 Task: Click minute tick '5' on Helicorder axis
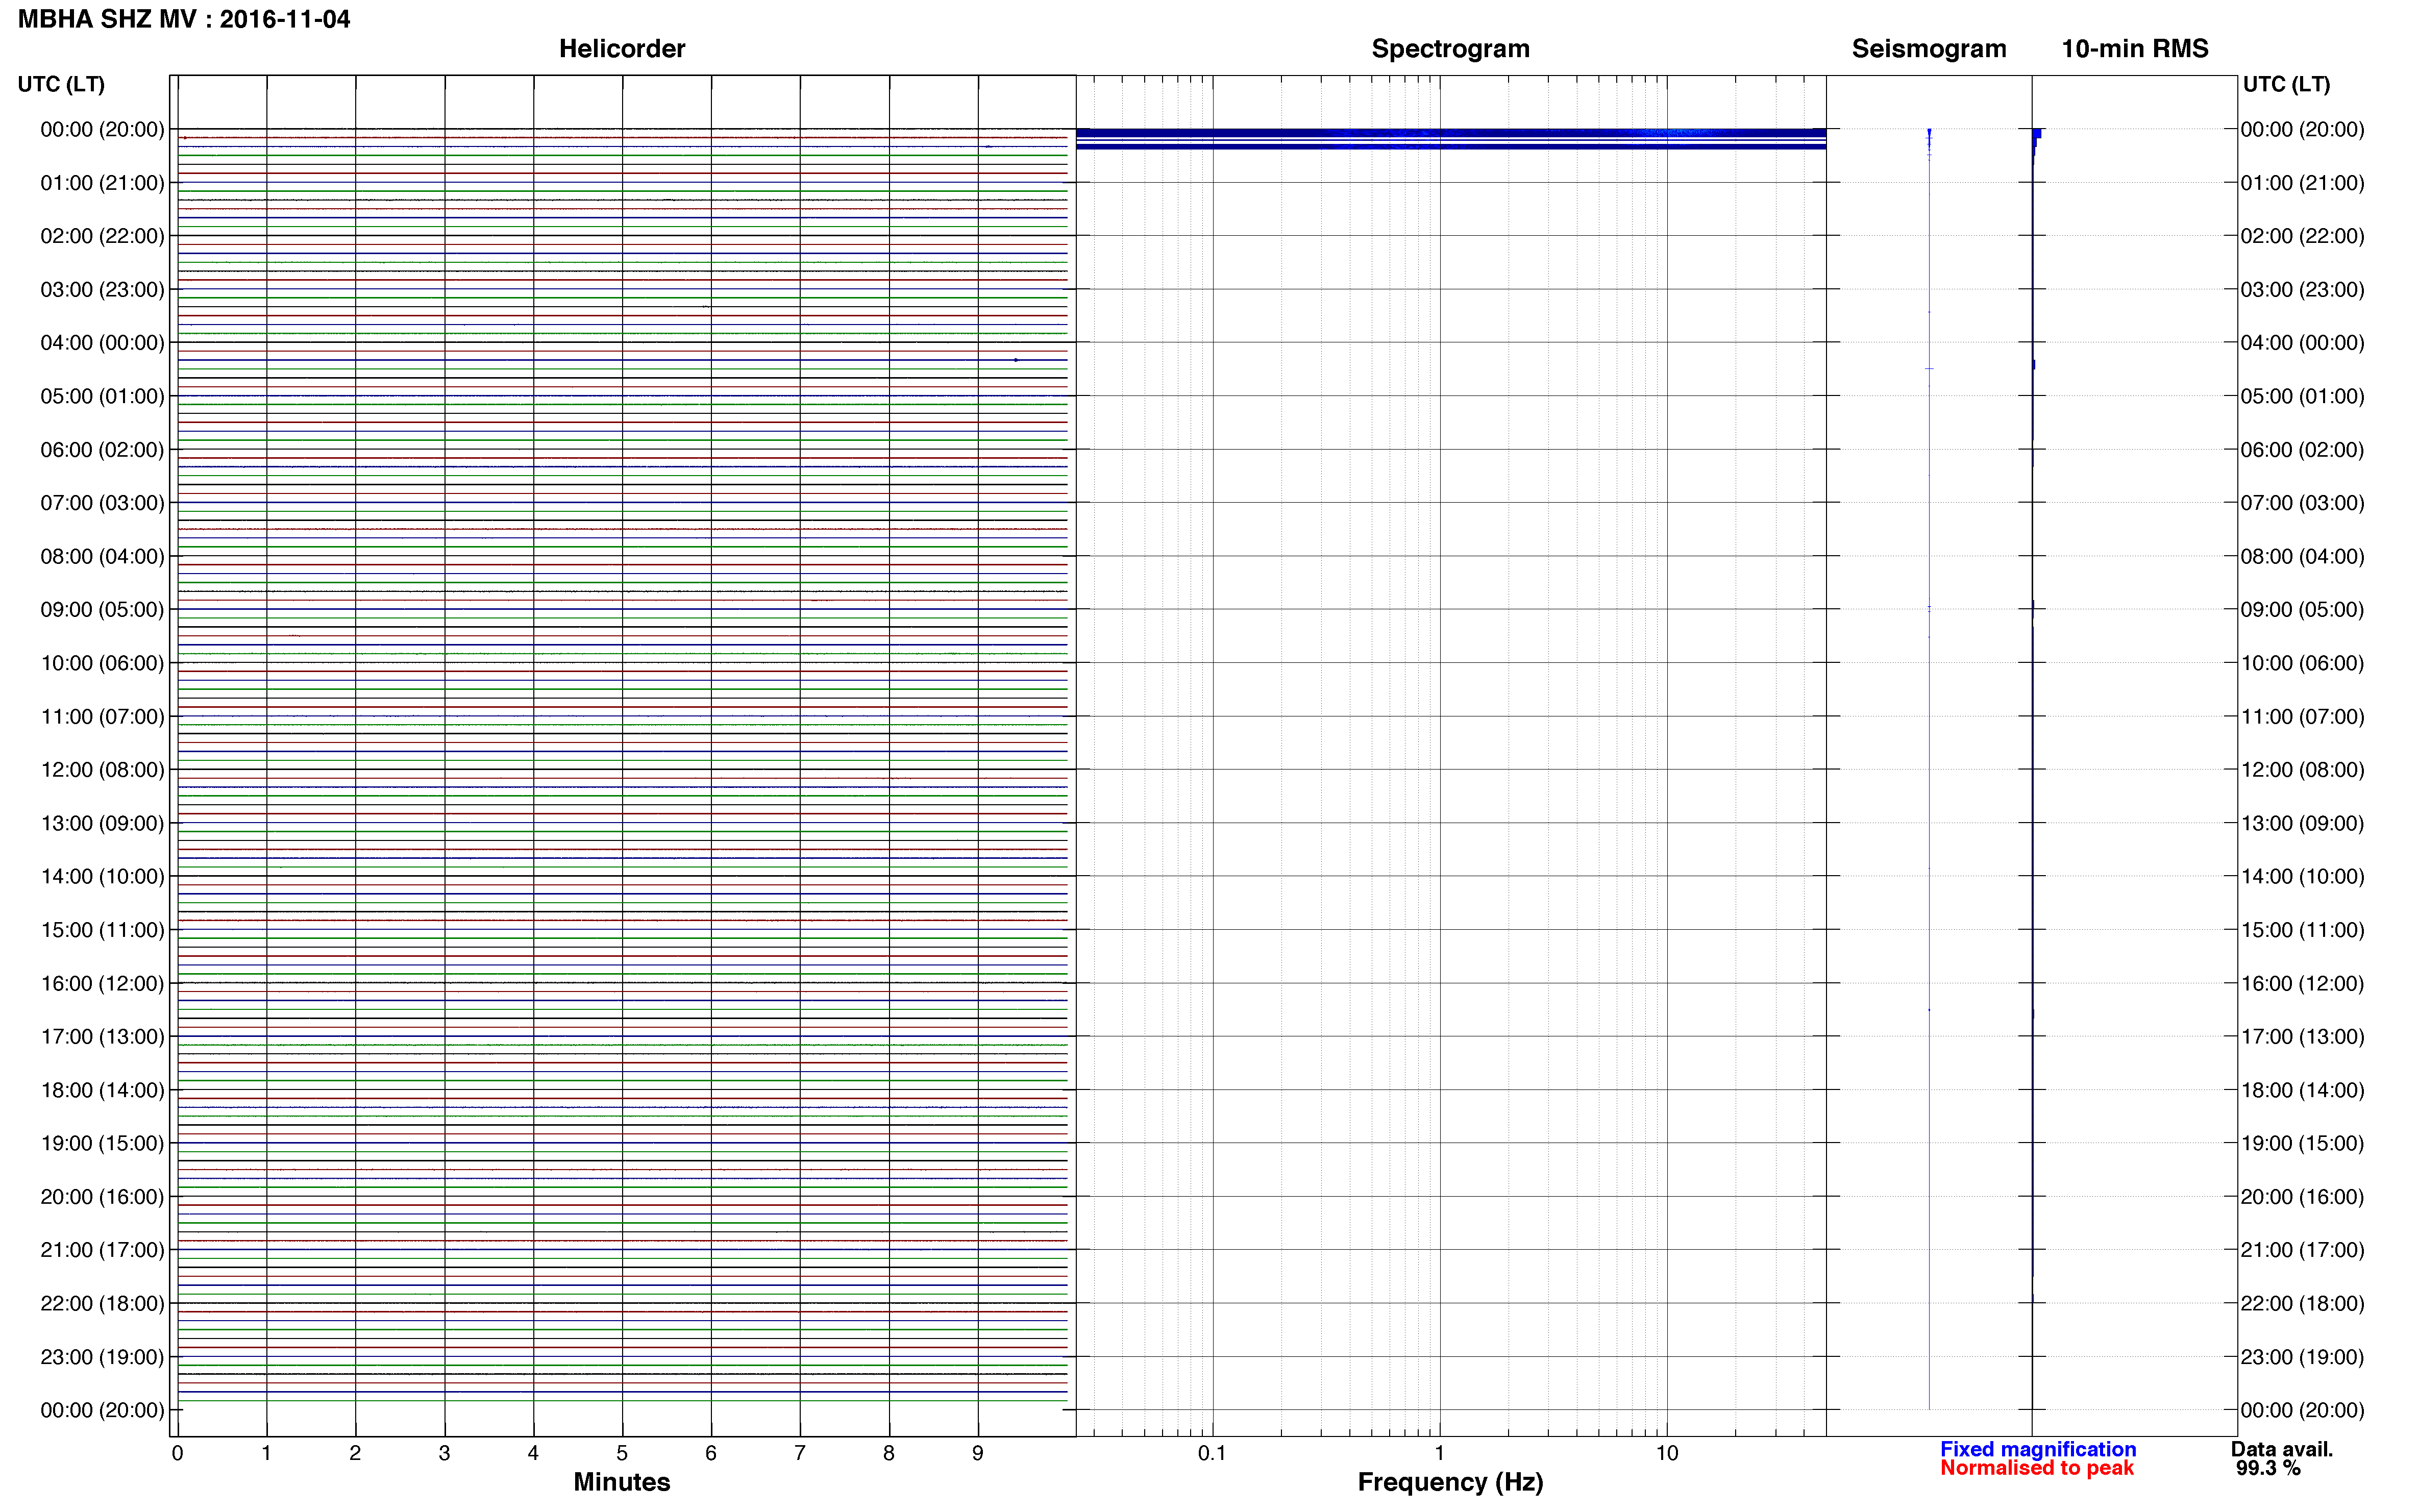pos(622,1453)
